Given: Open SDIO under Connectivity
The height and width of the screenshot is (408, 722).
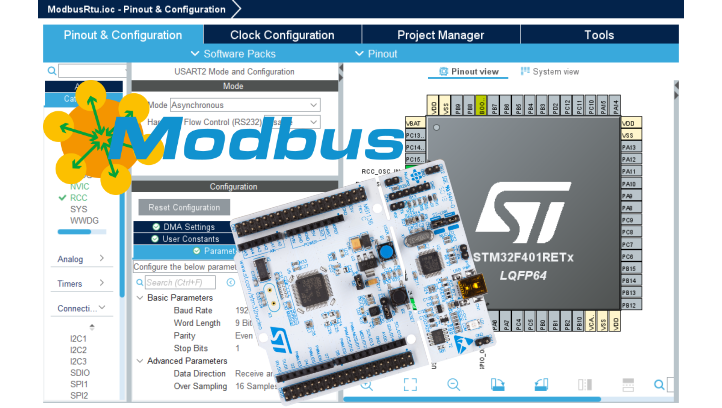Looking at the screenshot, I should click(x=80, y=373).
